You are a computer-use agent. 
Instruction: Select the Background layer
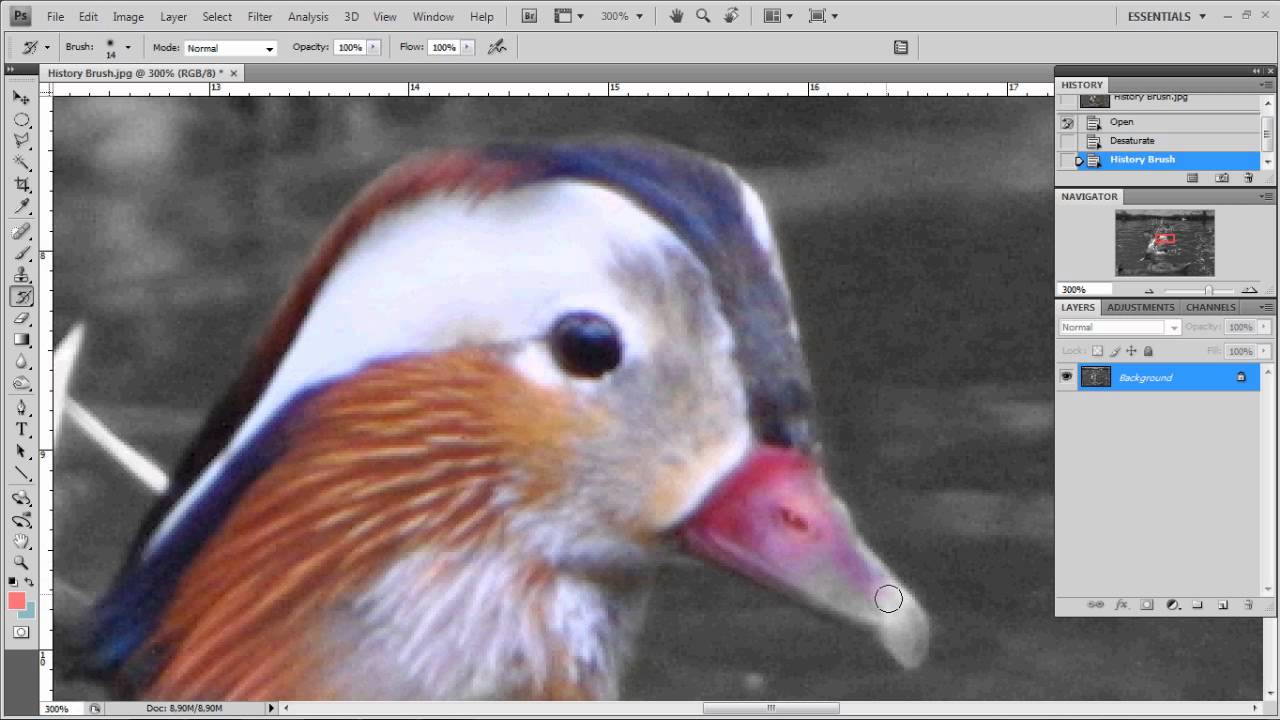point(1167,377)
